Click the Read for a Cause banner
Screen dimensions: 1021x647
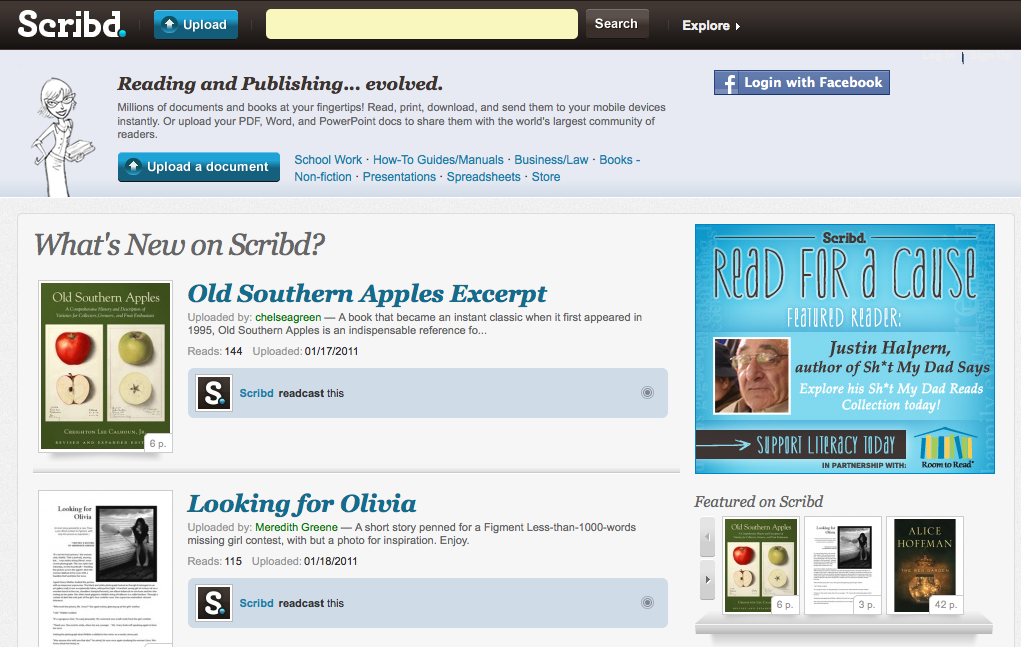[x=845, y=349]
